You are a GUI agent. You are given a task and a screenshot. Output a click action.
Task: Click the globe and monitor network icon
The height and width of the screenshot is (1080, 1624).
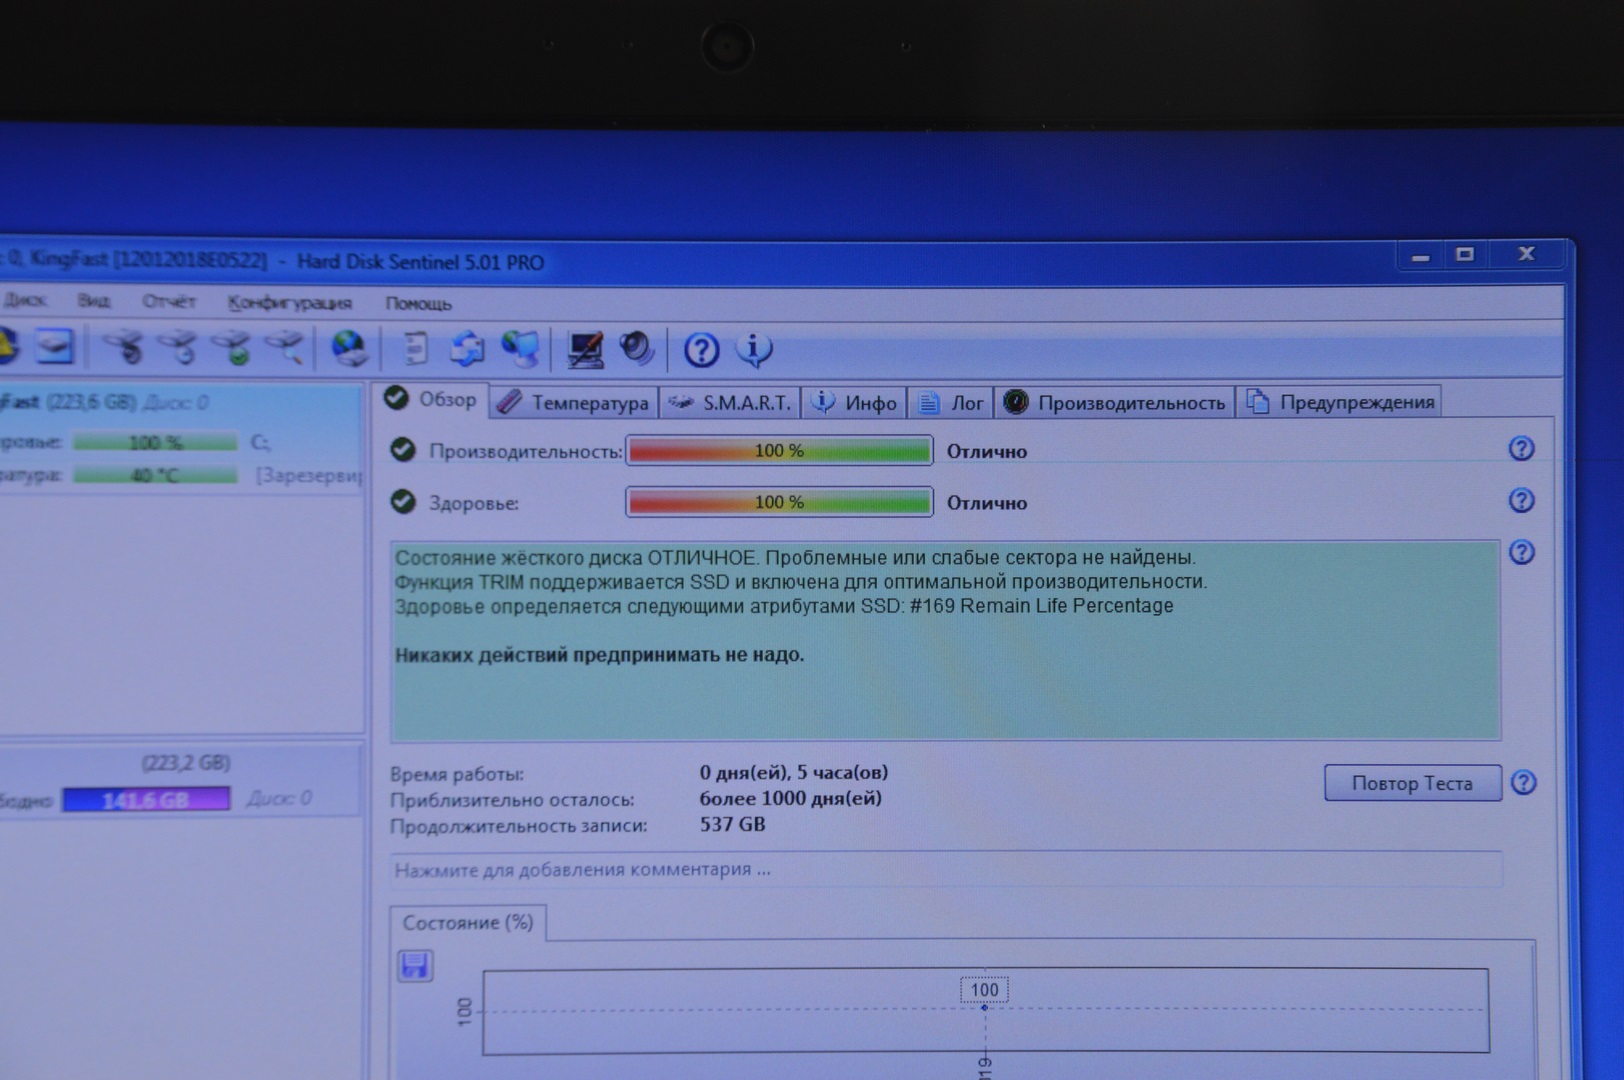coord(520,349)
